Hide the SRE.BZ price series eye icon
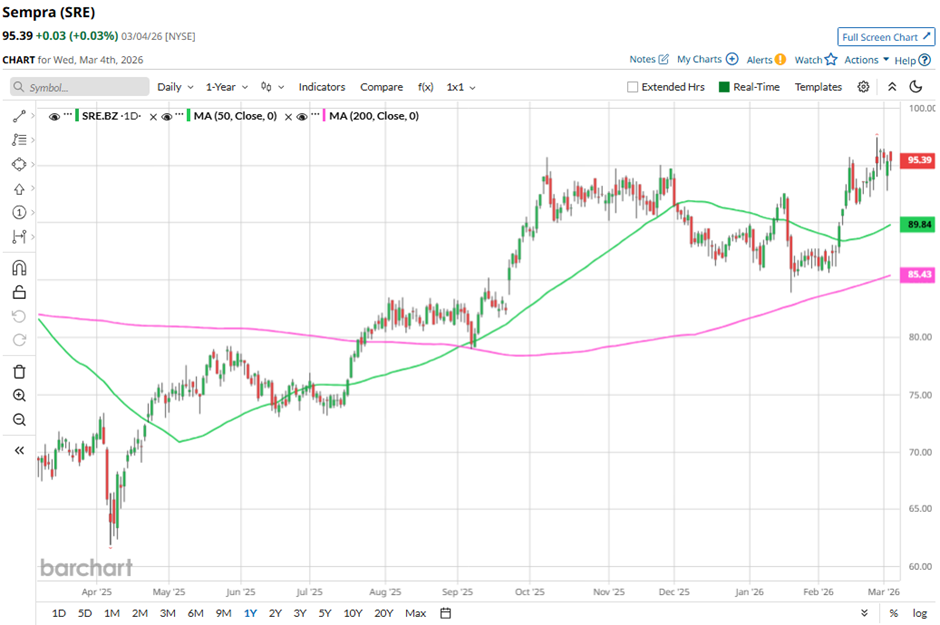 [x=55, y=117]
